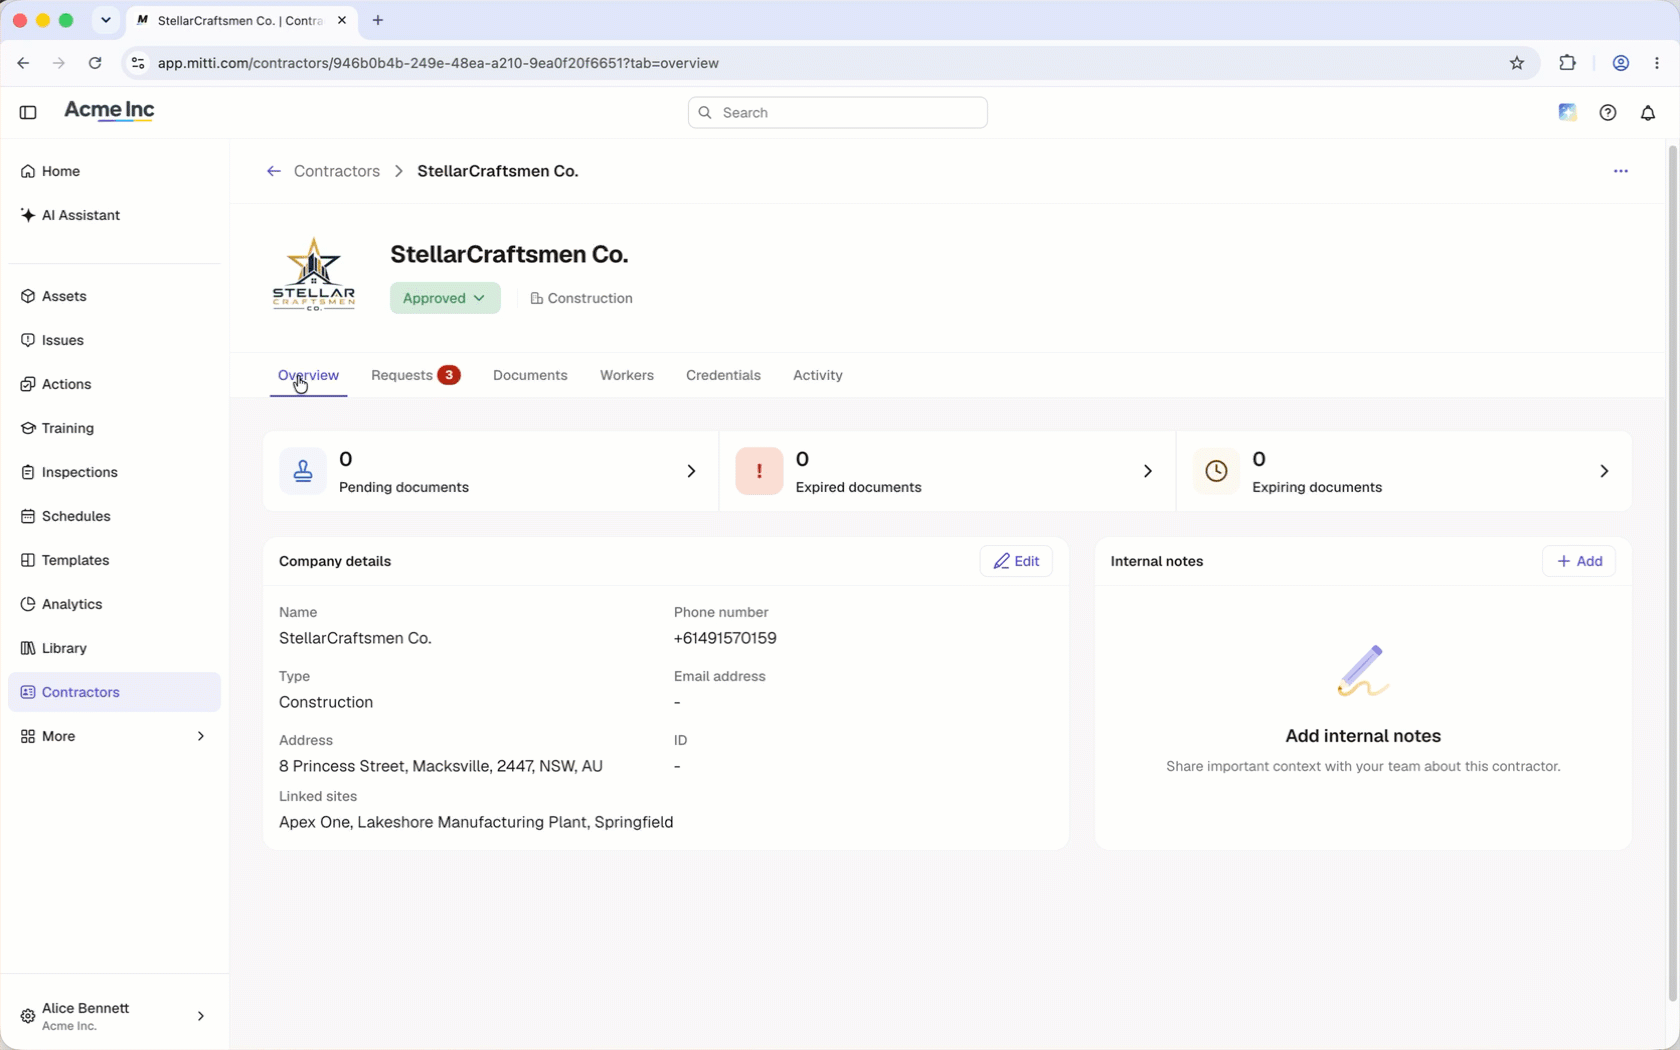Launch the AI Assistant
The height and width of the screenshot is (1050, 1680).
click(114, 215)
